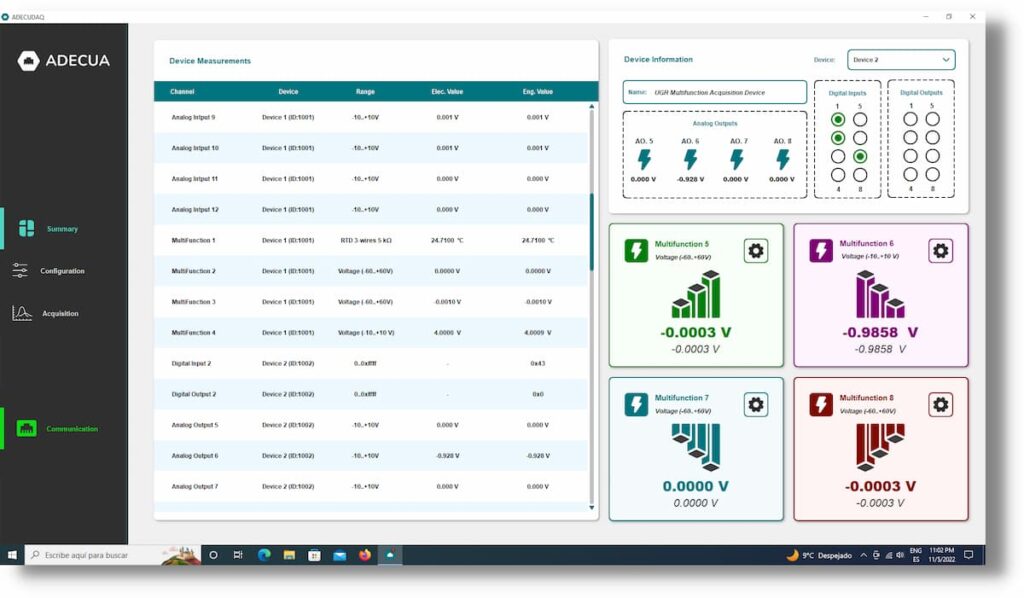Click the ADECUA logo in sidebar
Image resolution: width=1024 pixels, height=598 pixels.
pyautogui.click(x=64, y=61)
